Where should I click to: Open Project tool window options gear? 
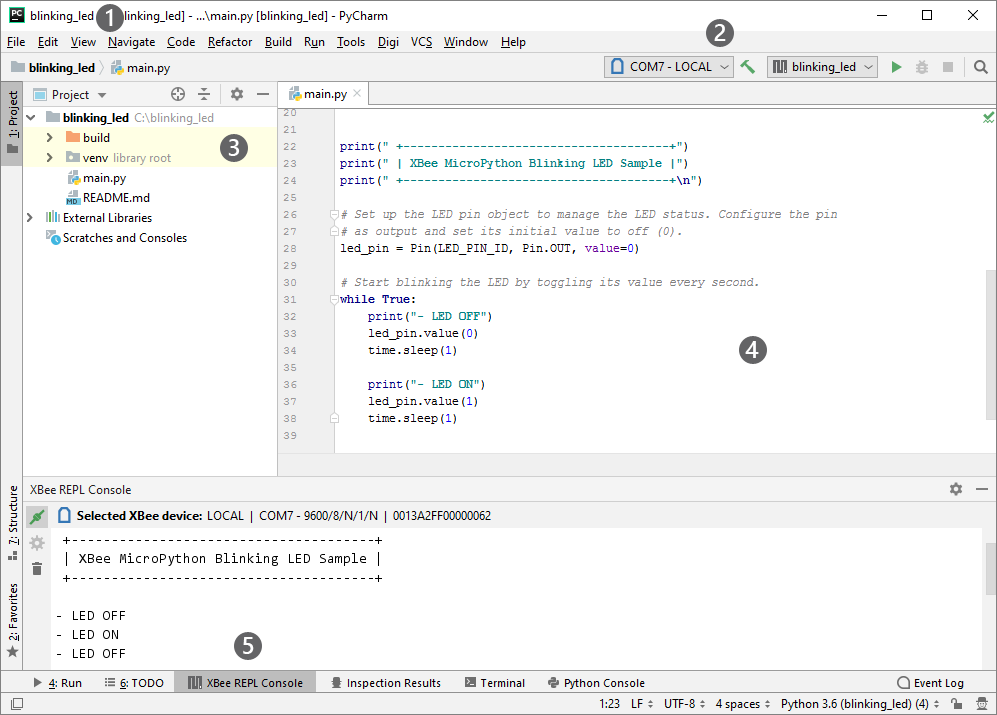236,94
